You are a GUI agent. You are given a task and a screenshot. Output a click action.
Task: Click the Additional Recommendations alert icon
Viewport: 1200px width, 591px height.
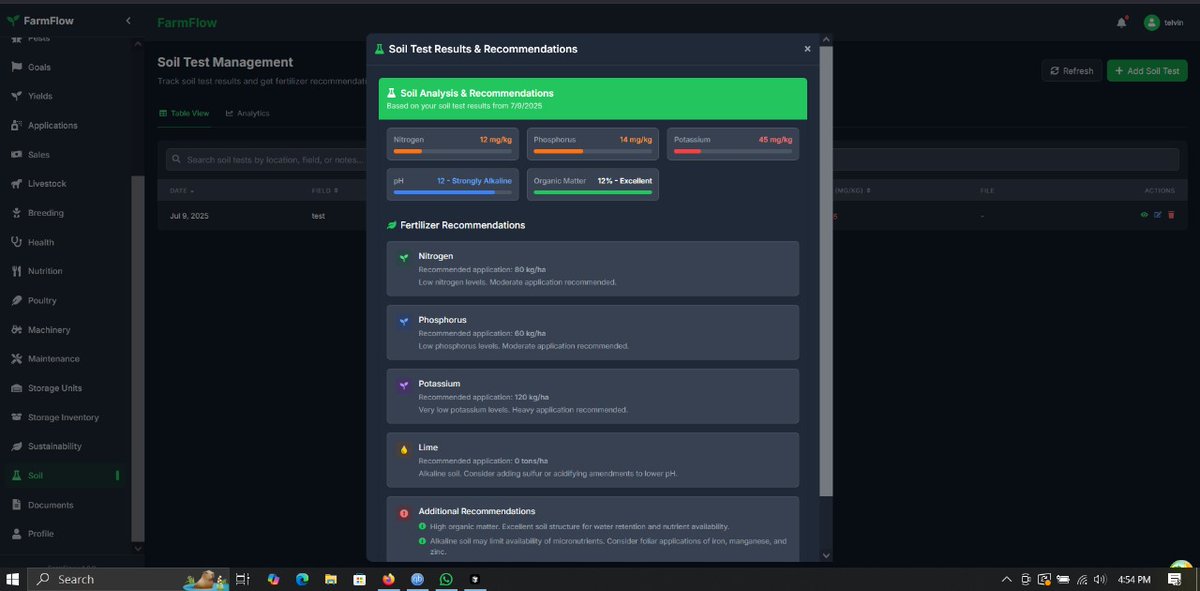[404, 513]
